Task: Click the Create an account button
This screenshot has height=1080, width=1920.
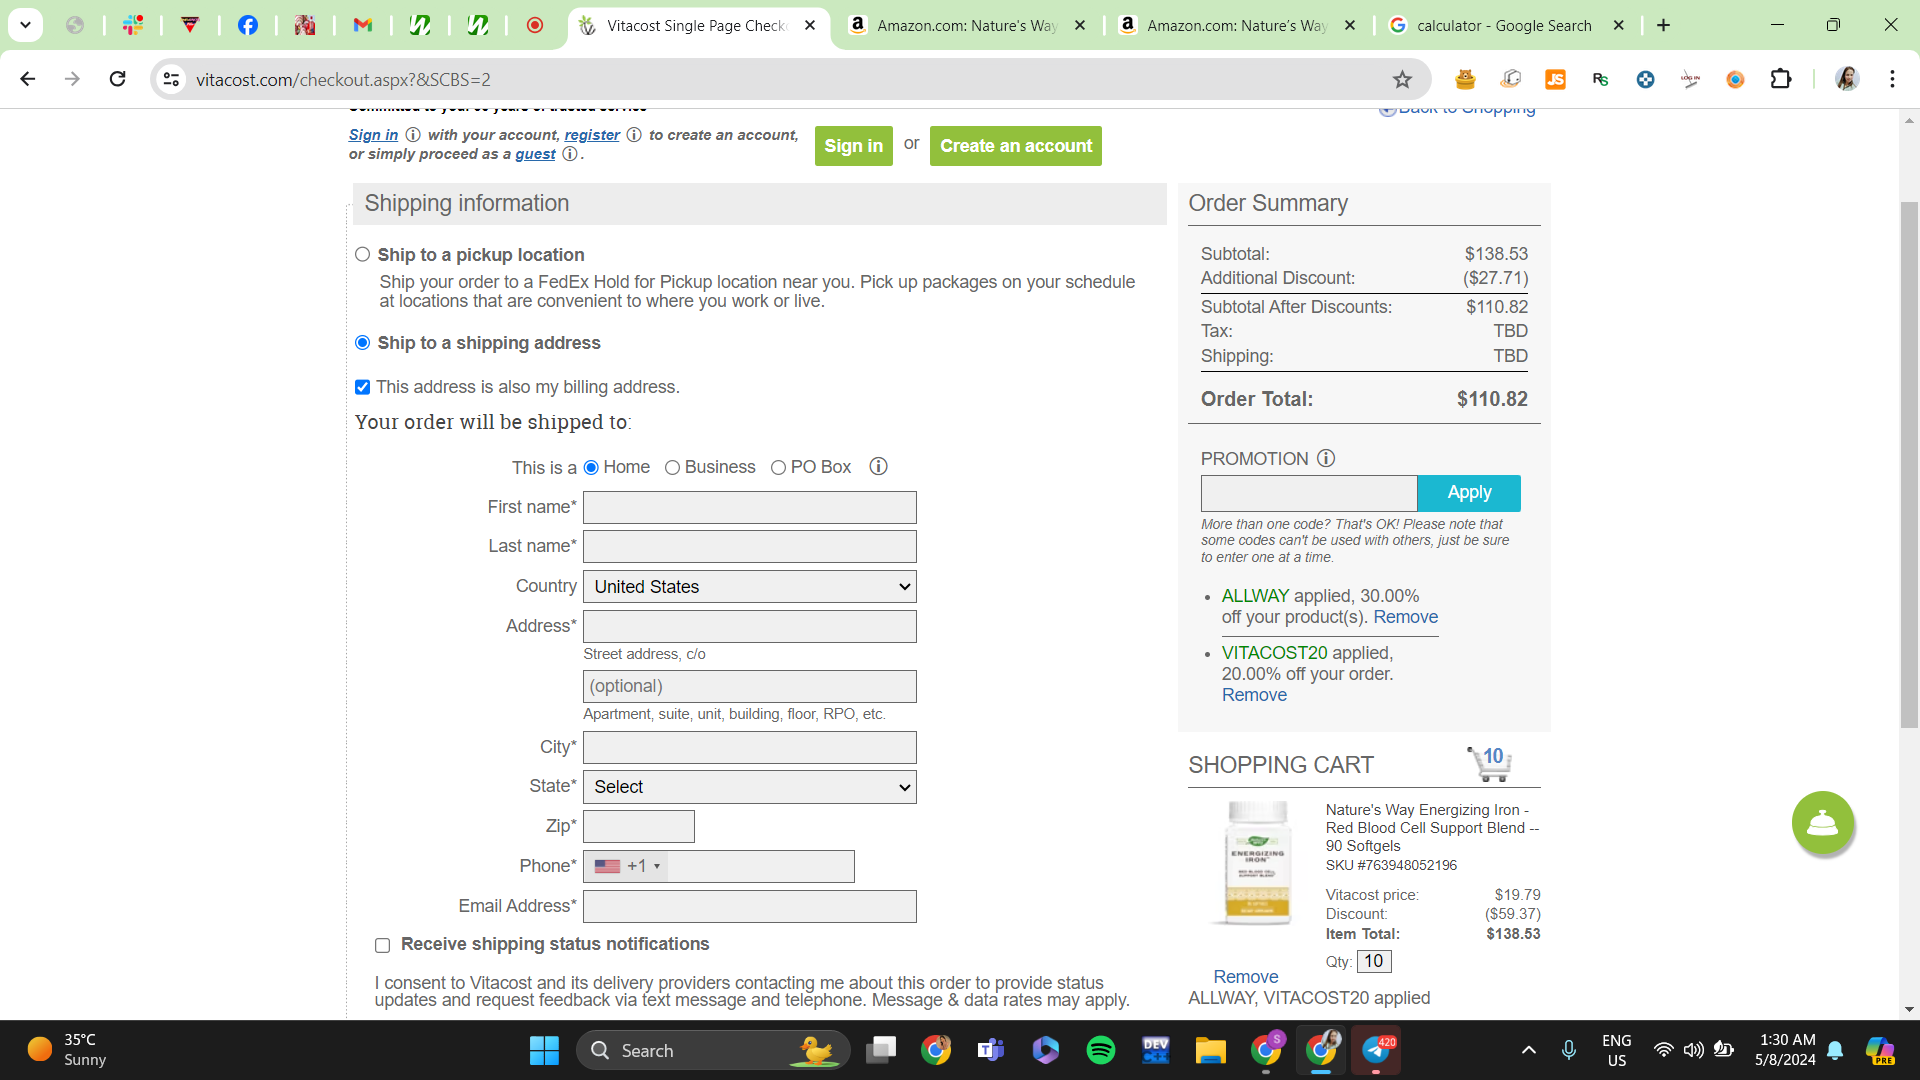Action: pyautogui.click(x=1015, y=146)
